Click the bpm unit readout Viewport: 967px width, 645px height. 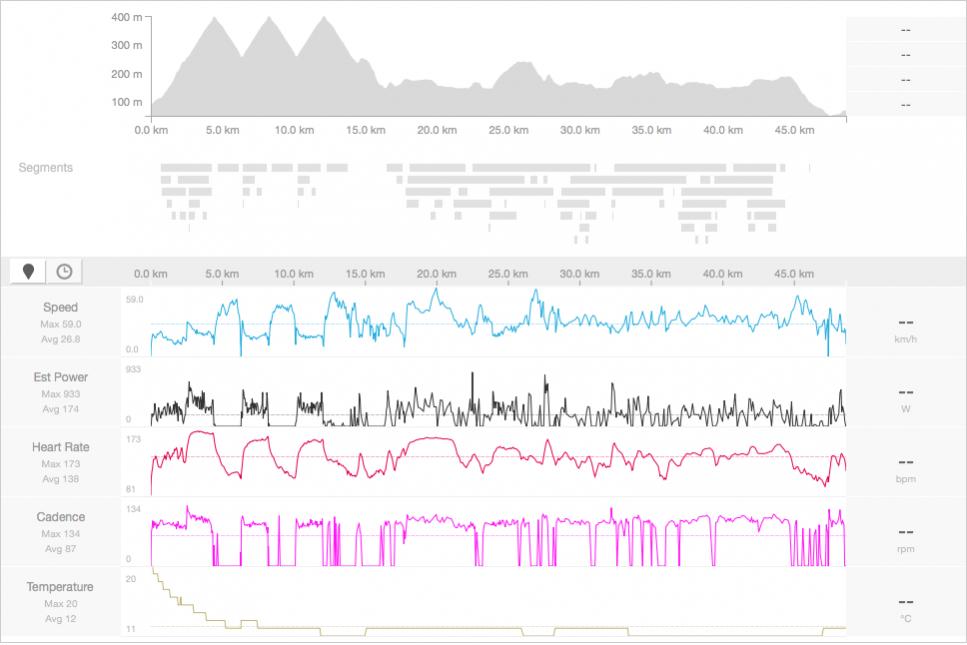pos(905,479)
